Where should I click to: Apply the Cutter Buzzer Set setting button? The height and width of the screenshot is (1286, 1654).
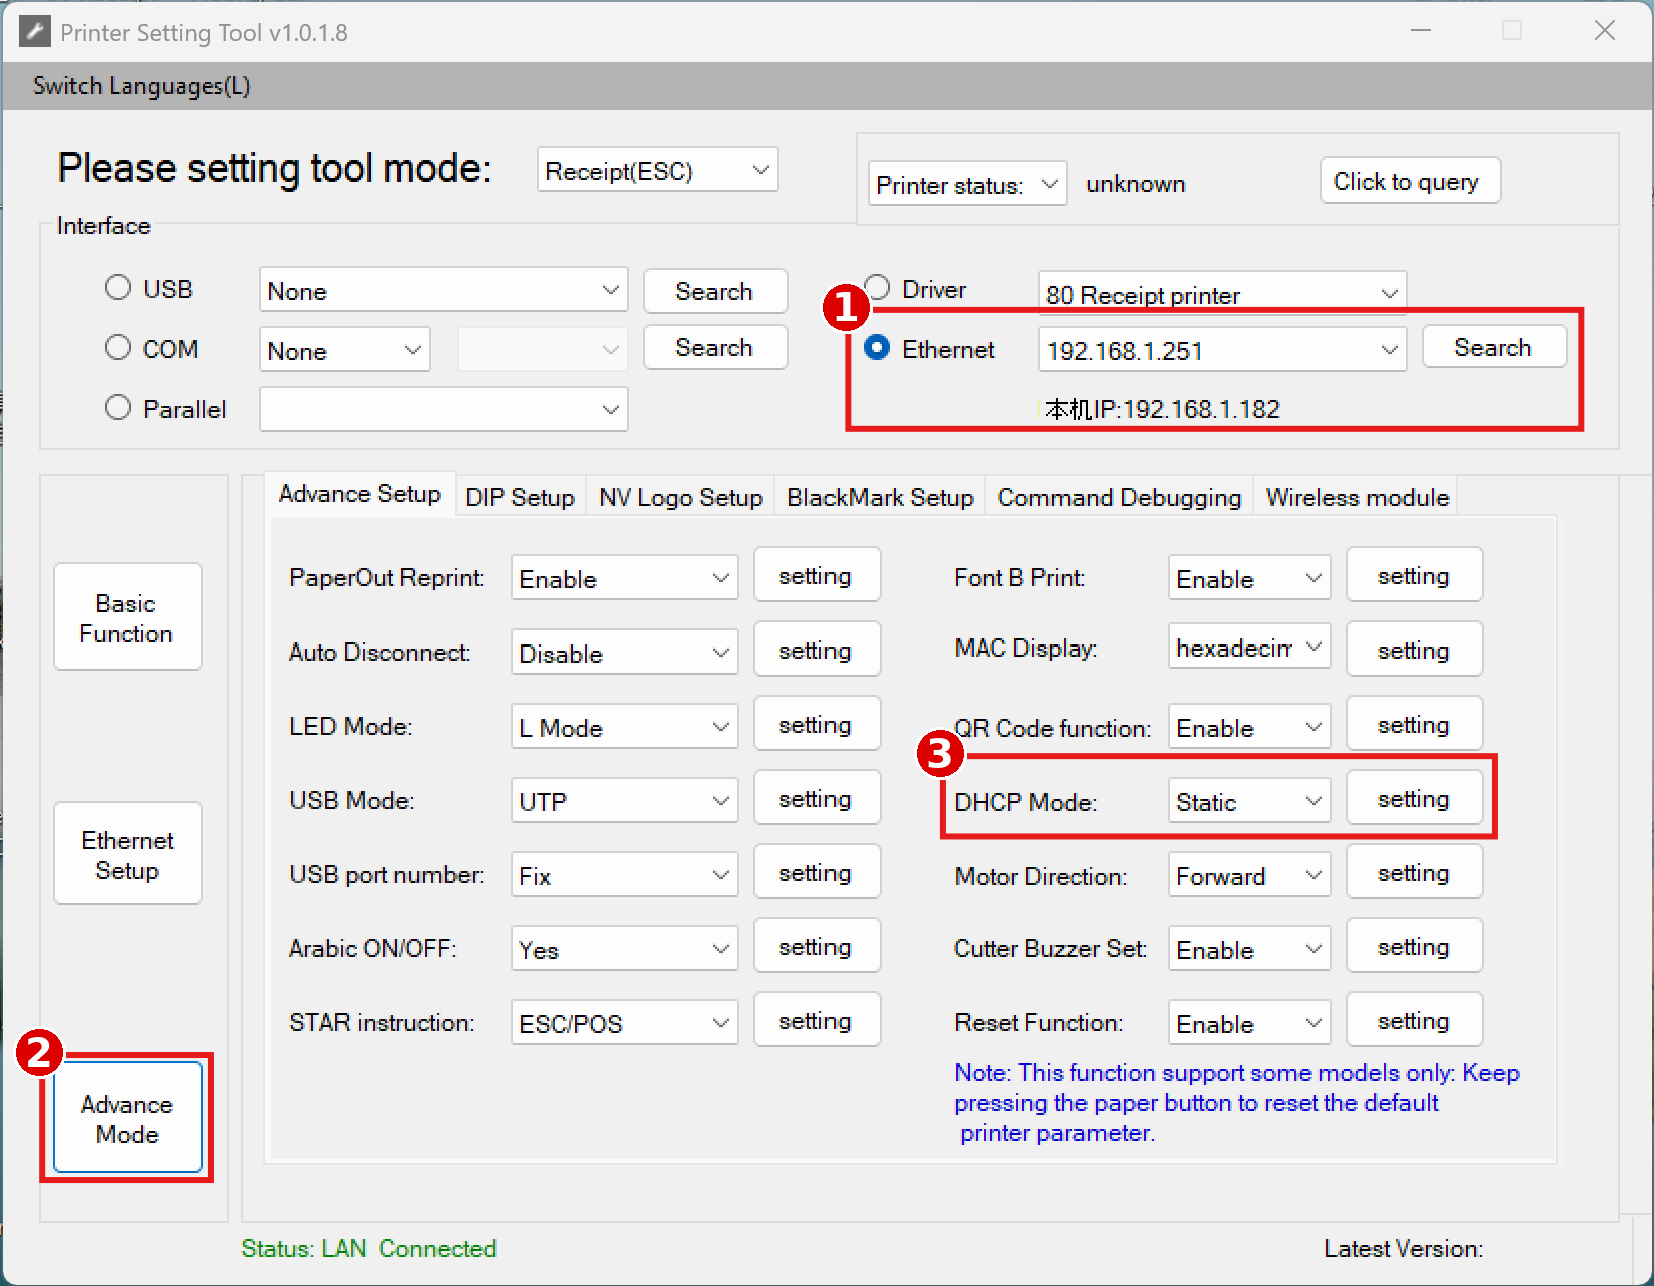point(1414,946)
